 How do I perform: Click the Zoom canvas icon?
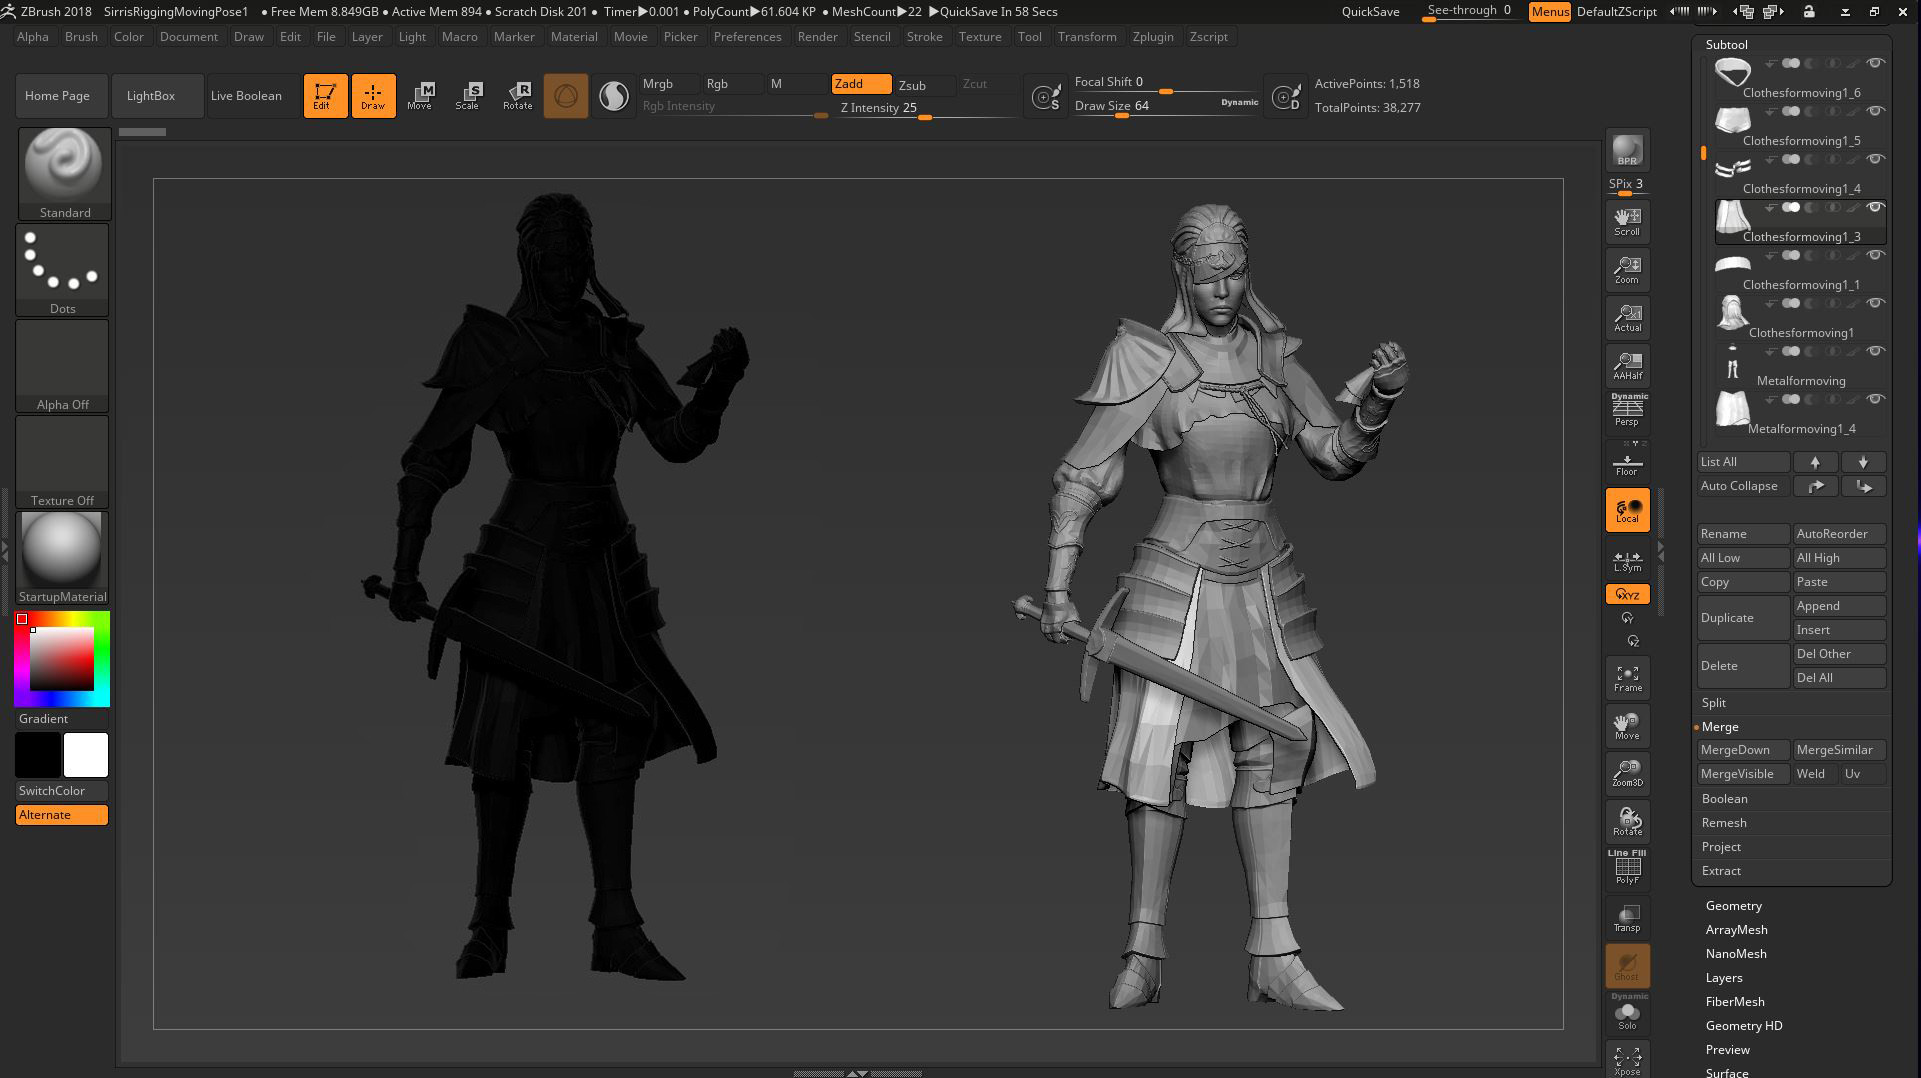click(1627, 270)
